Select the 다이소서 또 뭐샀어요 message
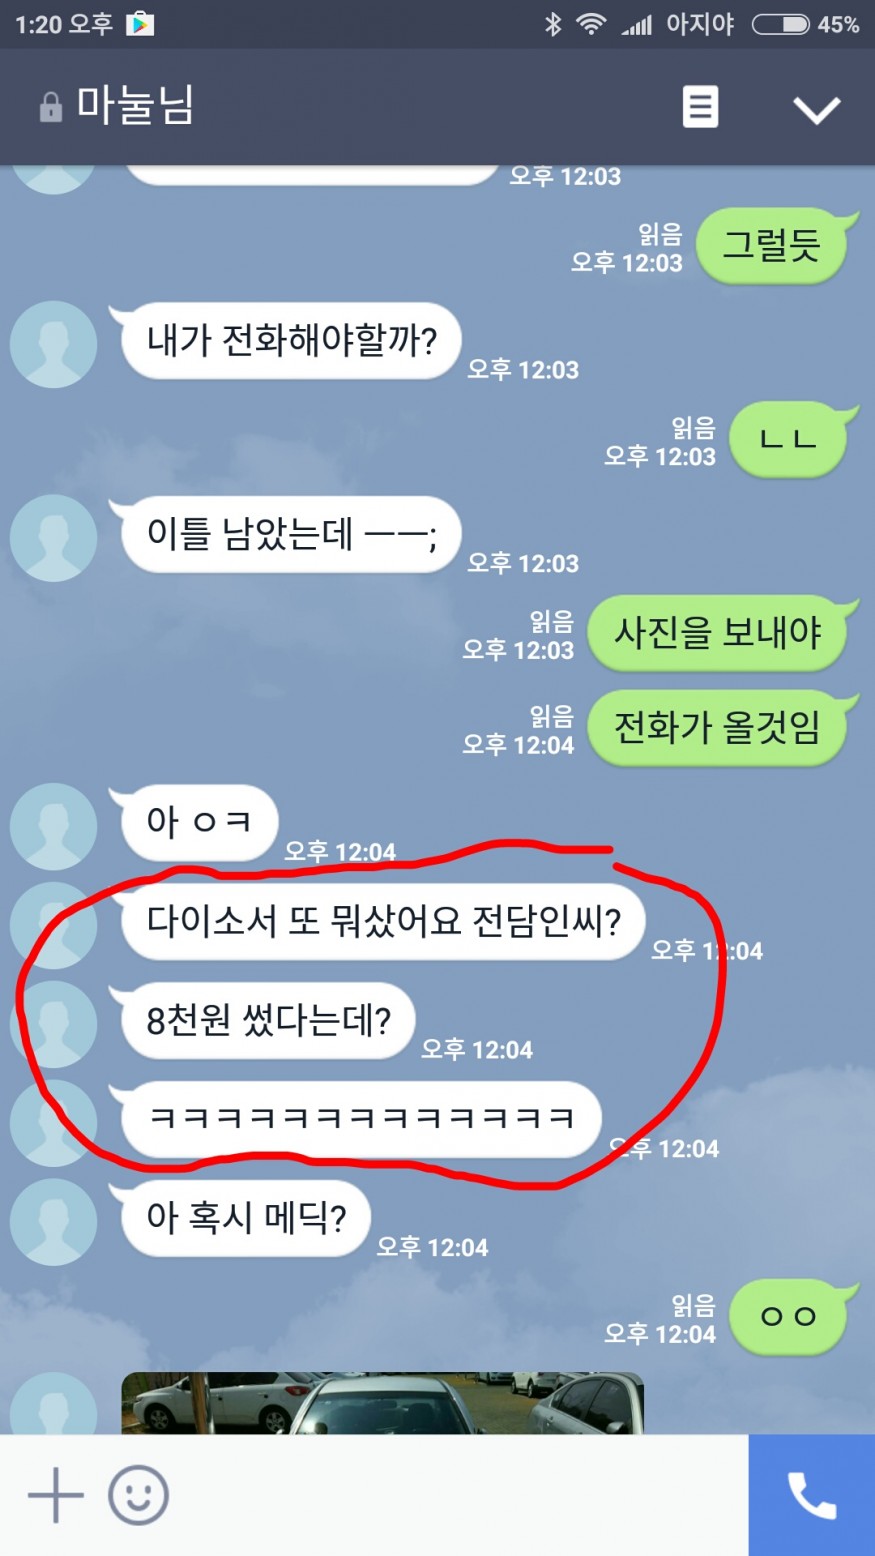This screenshot has height=1556, width=875. pos(383,921)
